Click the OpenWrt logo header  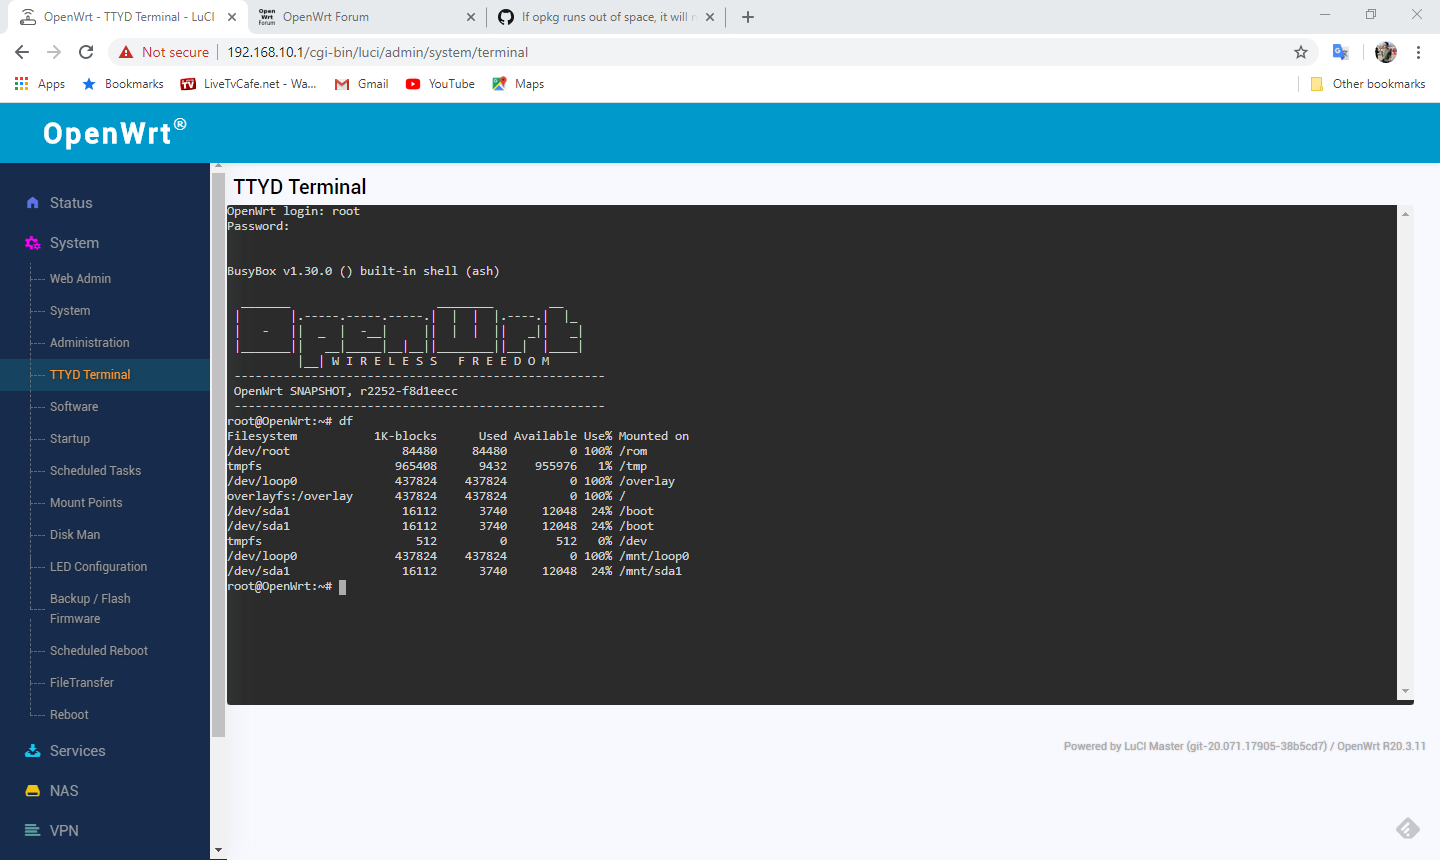coord(114,132)
